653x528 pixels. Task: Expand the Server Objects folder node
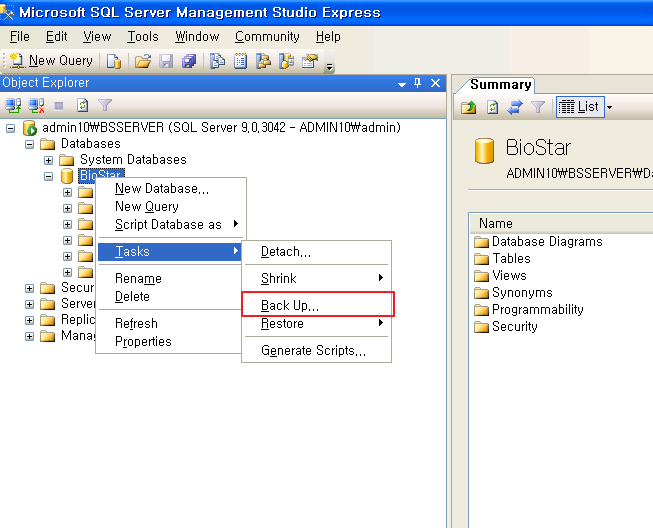(x=30, y=304)
